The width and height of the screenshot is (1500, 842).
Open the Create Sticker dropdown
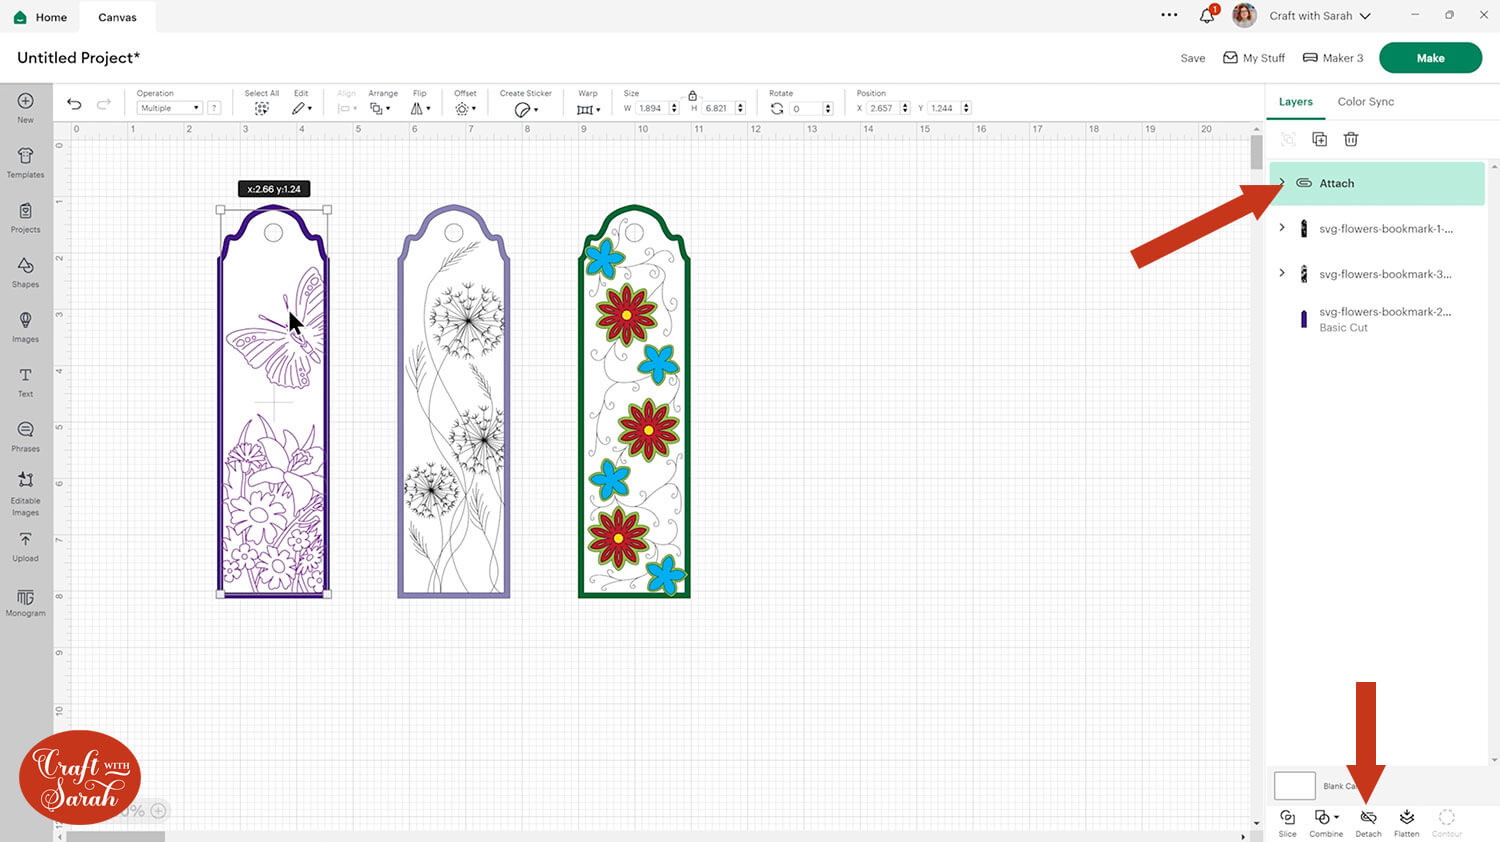coord(526,109)
